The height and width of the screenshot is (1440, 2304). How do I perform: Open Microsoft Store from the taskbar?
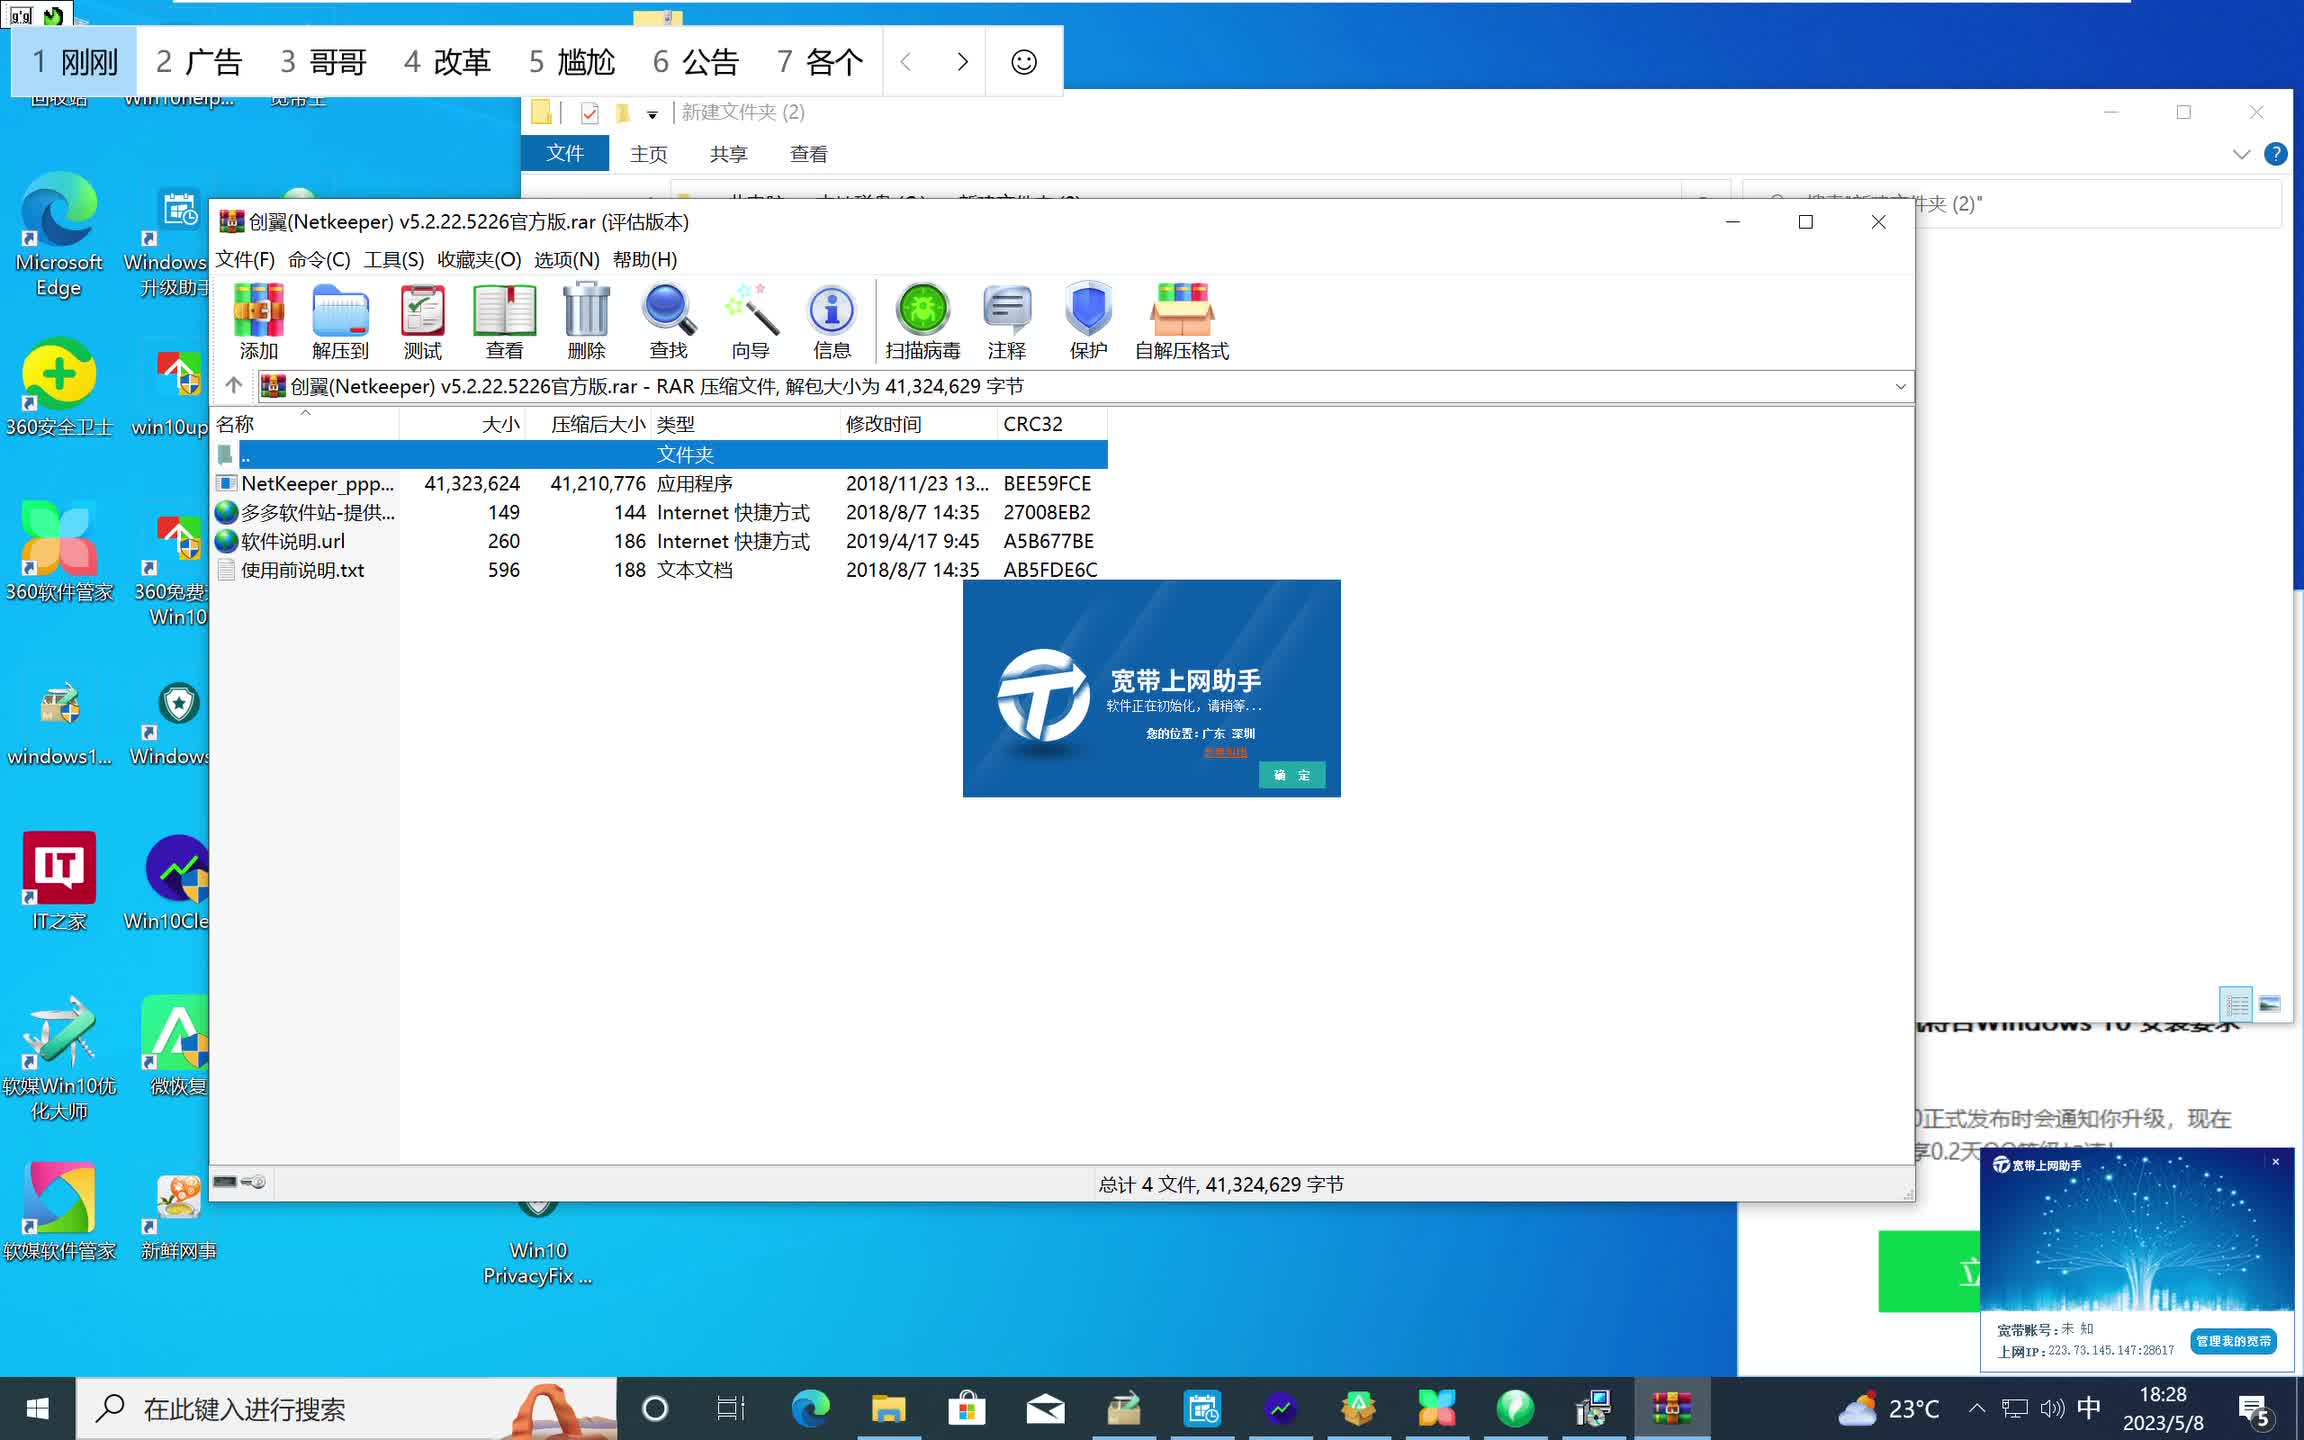click(966, 1408)
